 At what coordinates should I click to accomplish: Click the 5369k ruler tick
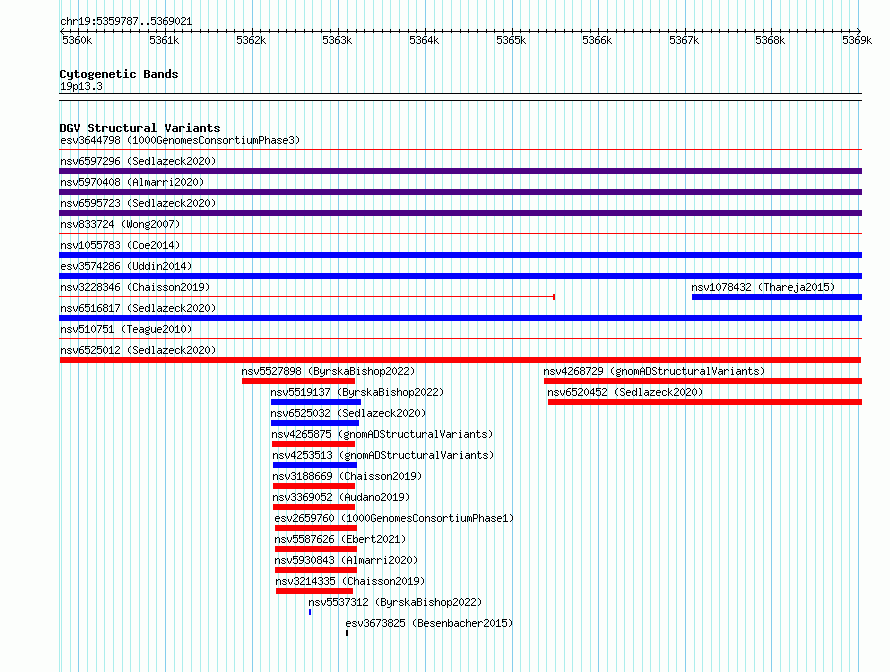857,40
